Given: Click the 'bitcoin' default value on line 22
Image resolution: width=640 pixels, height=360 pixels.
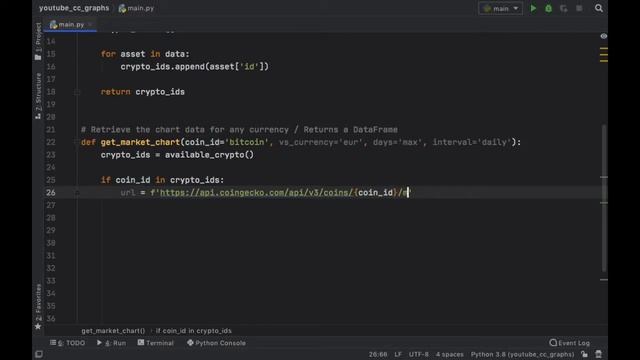Looking at the screenshot, I should (247, 142).
